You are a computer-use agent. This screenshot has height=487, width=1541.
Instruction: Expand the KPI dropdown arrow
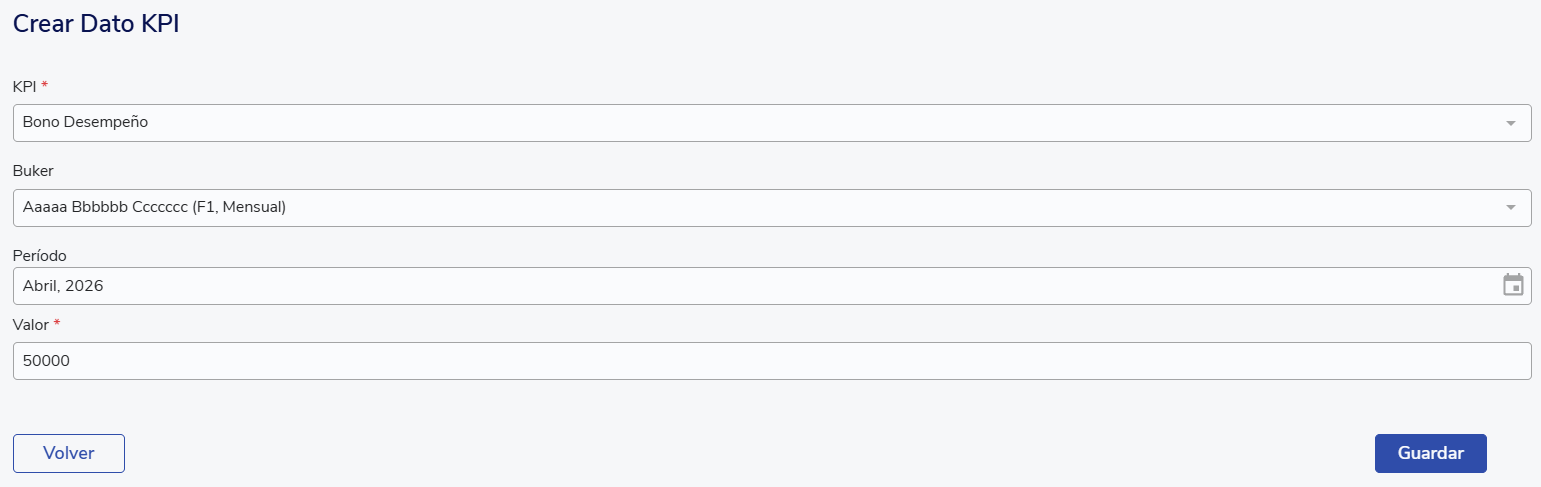click(x=1510, y=123)
